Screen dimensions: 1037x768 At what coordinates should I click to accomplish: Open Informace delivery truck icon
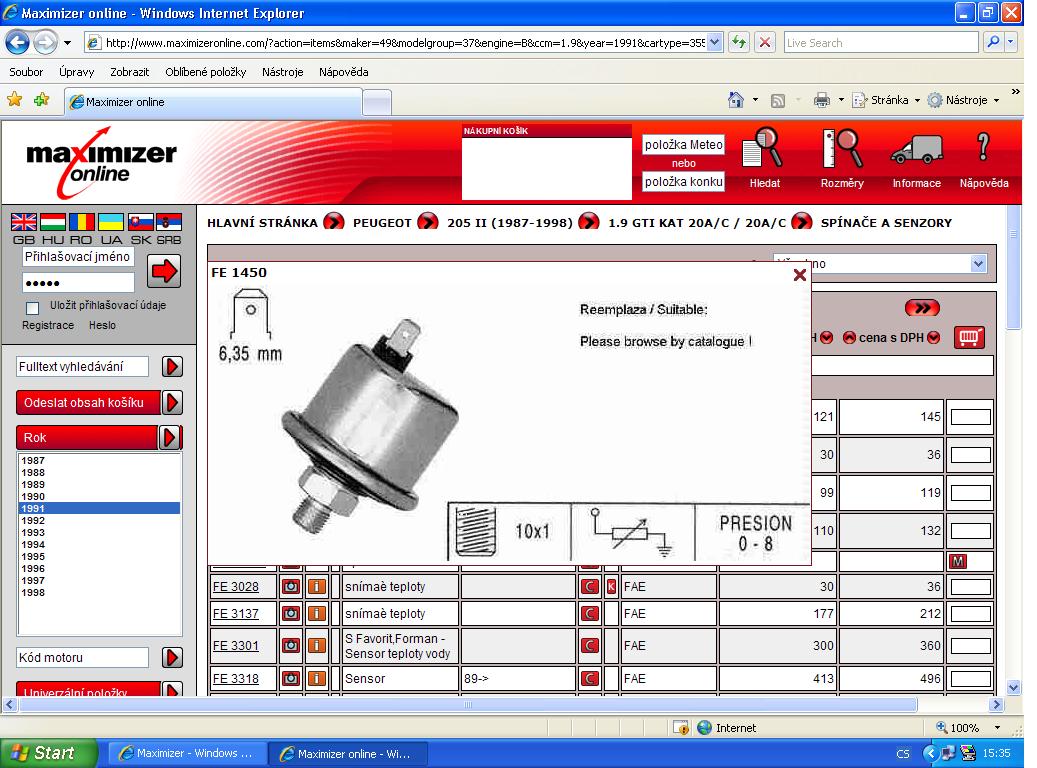pyautogui.click(x=916, y=152)
